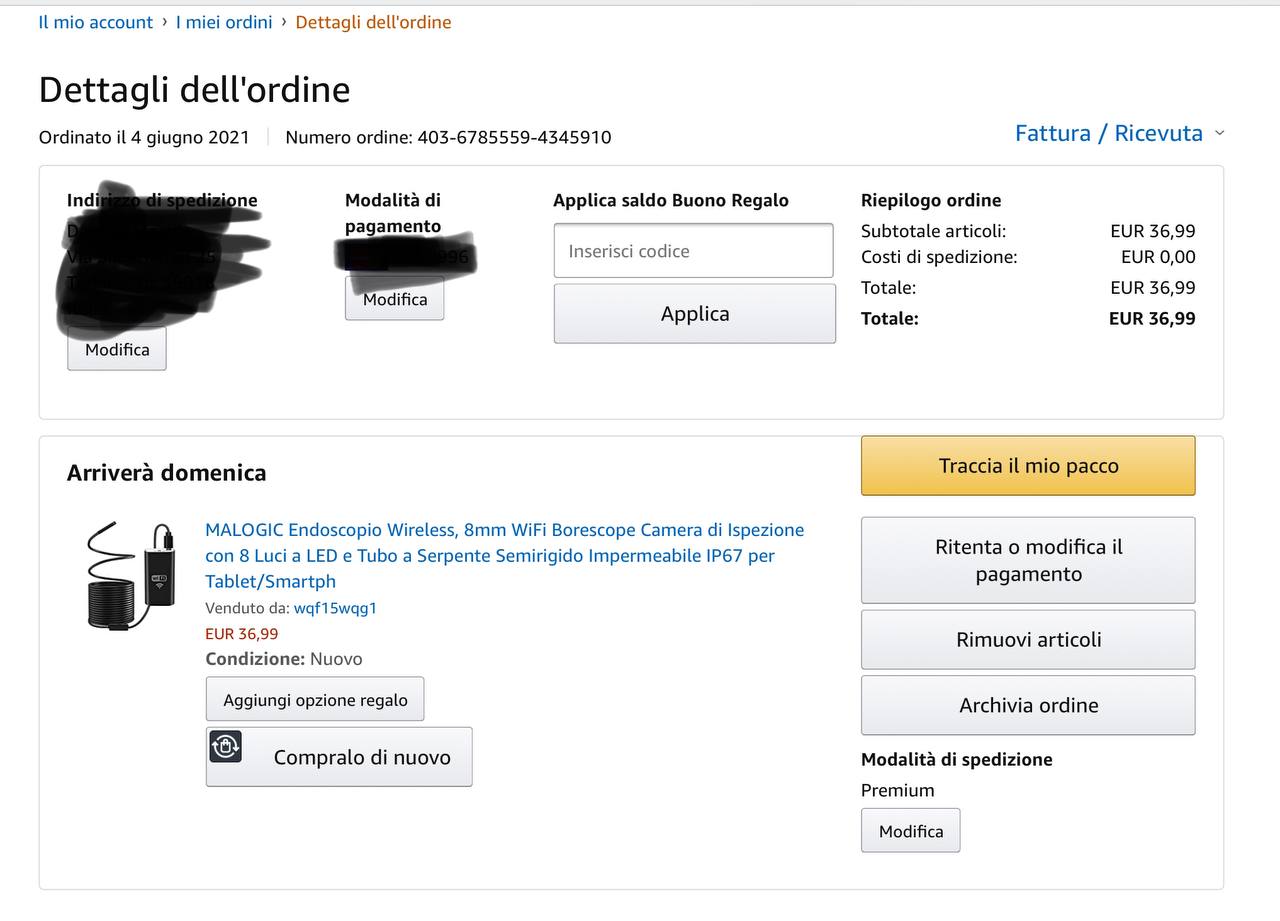Click Aggiungi opzione regalo
The width and height of the screenshot is (1280, 921).
point(315,700)
